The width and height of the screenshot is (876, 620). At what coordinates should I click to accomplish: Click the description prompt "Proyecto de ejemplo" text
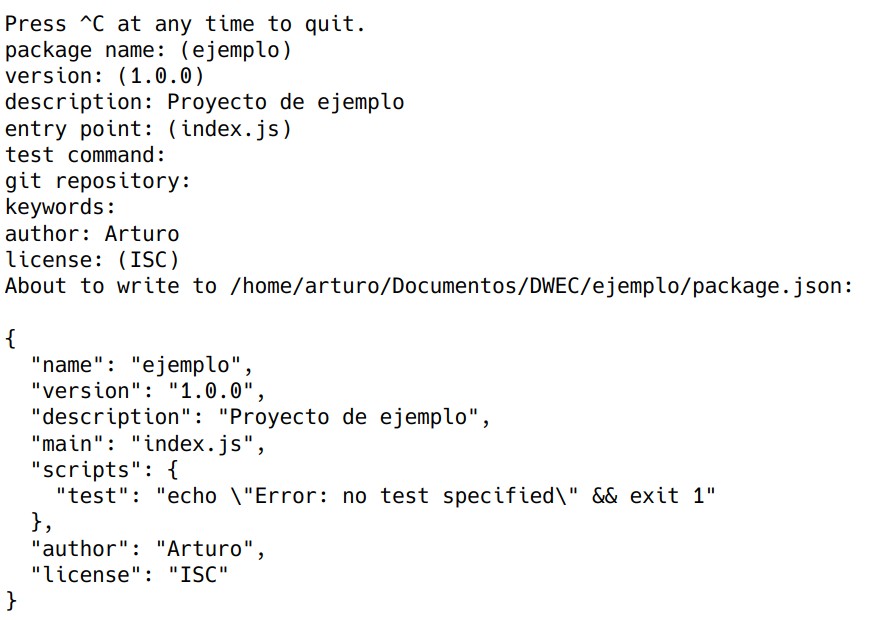pos(285,102)
